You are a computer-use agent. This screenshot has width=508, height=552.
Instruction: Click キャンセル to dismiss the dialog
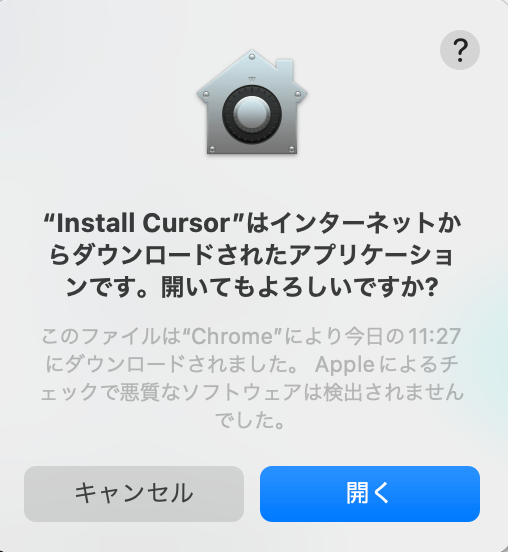pos(134,494)
